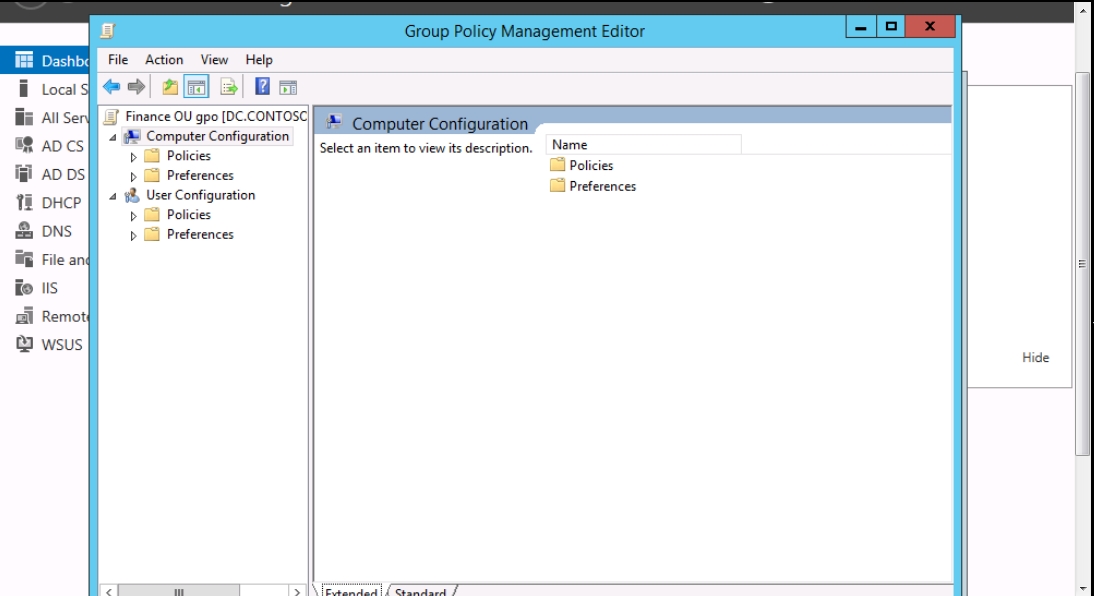This screenshot has width=1094, height=596.
Task: Select 'User Configuration' tree label
Action: click(200, 195)
